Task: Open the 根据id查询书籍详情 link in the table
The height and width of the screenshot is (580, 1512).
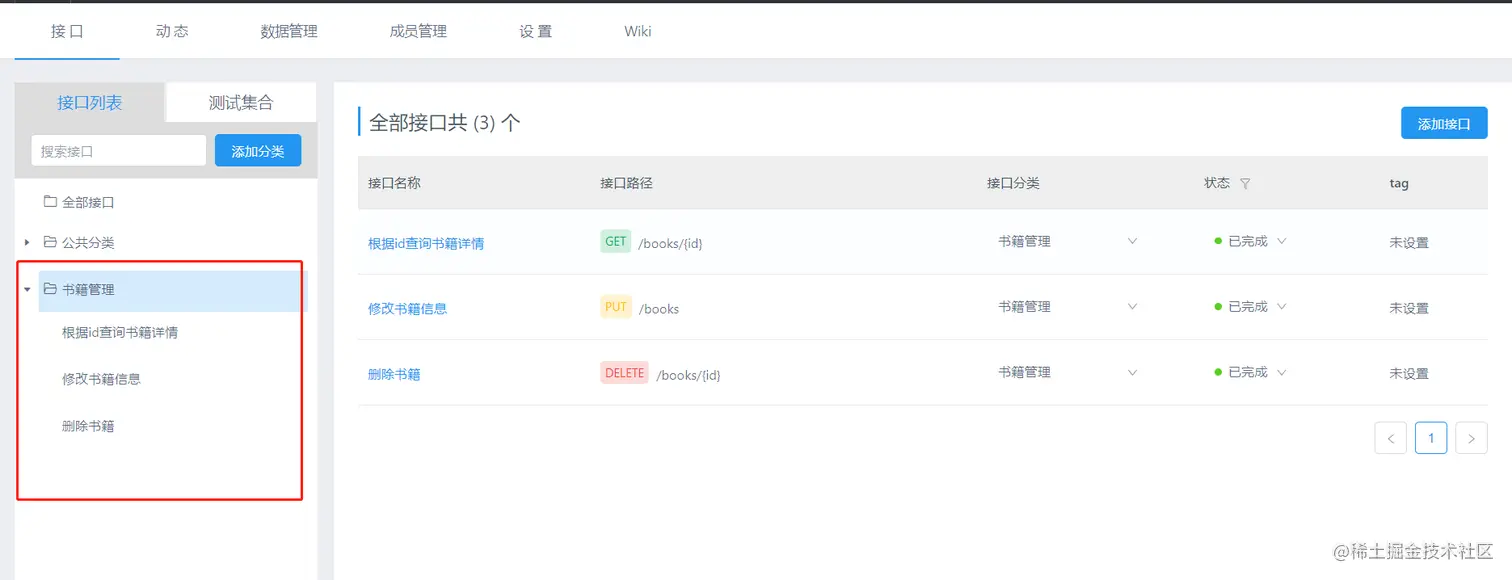Action: coord(426,243)
